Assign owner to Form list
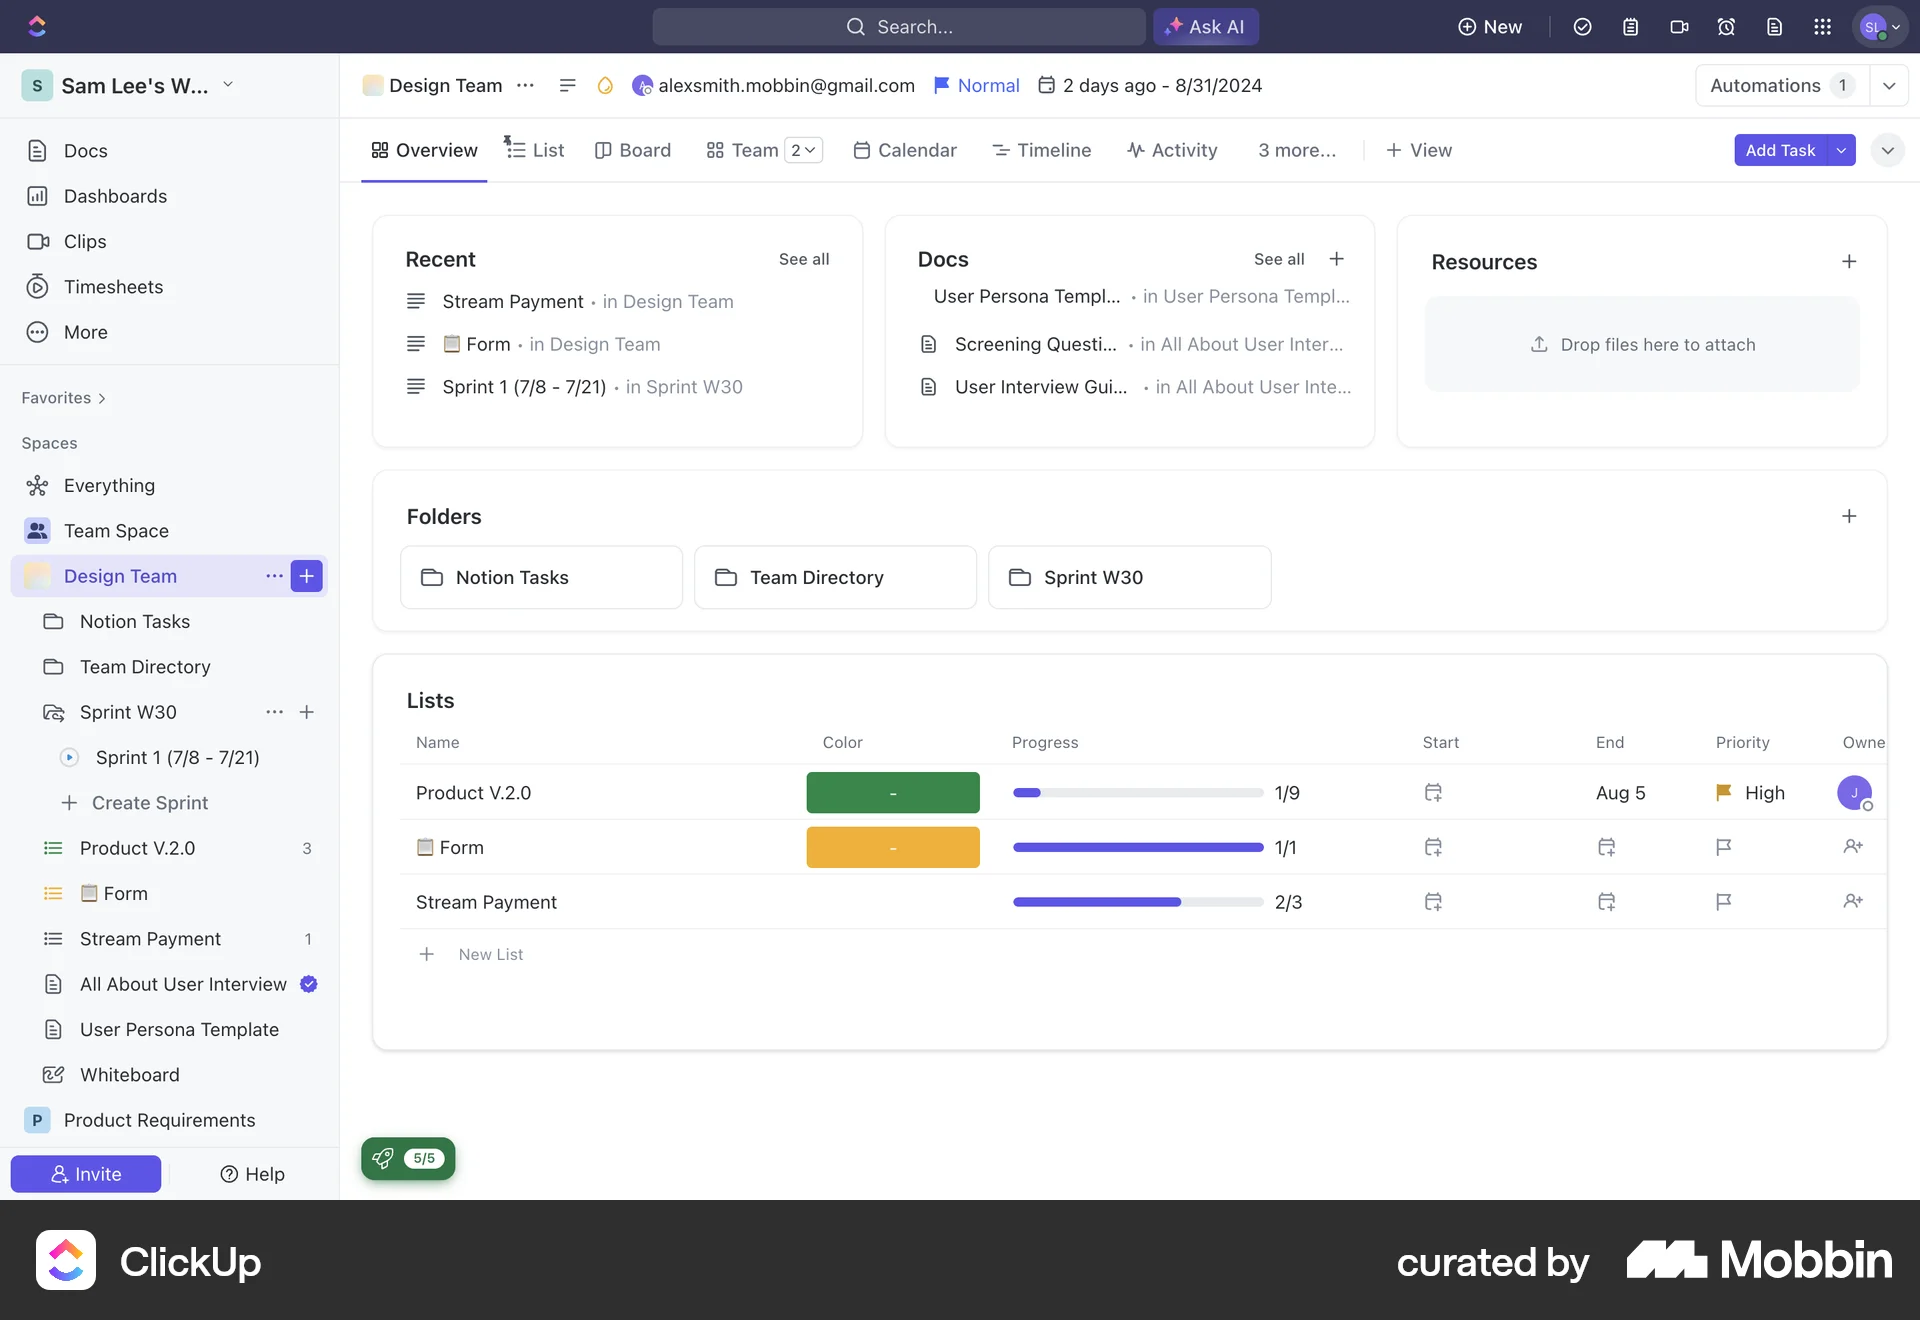This screenshot has height=1320, width=1920. pos(1853,847)
